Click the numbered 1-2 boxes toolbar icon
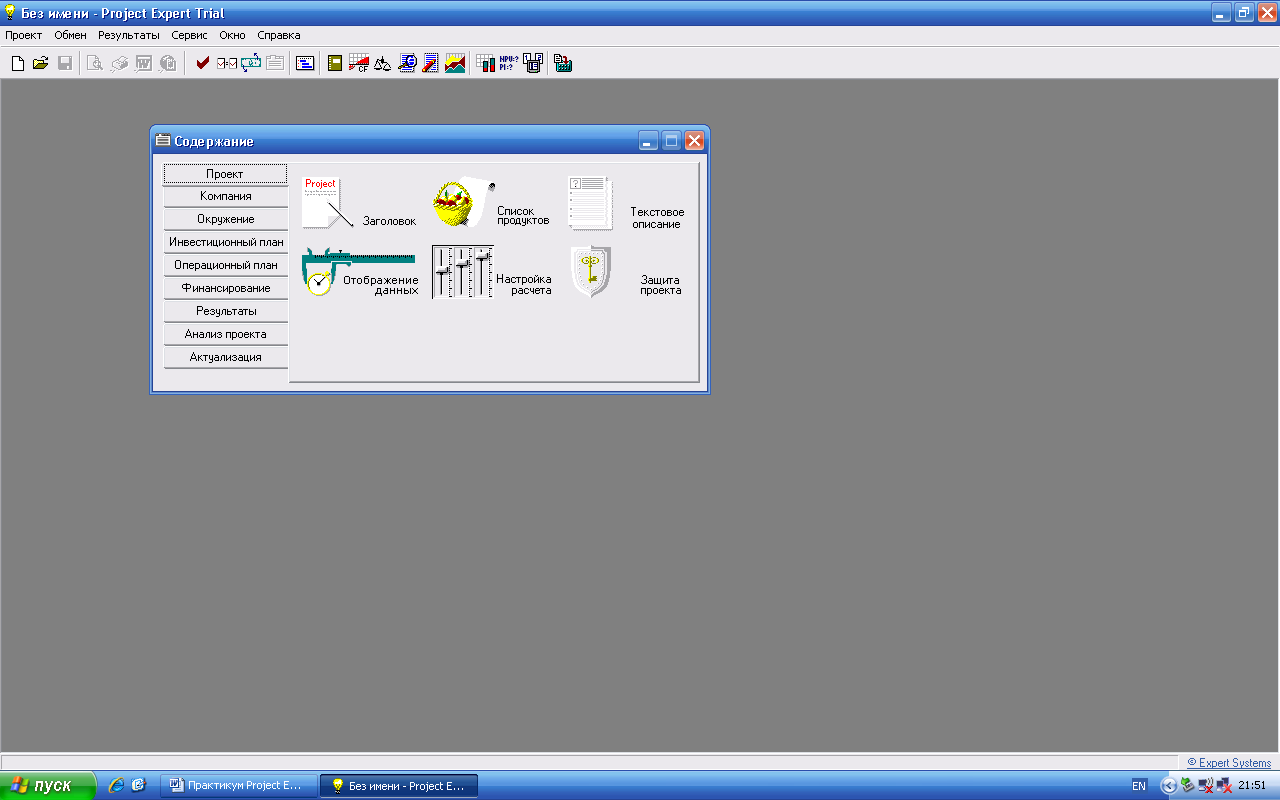 (x=533, y=63)
